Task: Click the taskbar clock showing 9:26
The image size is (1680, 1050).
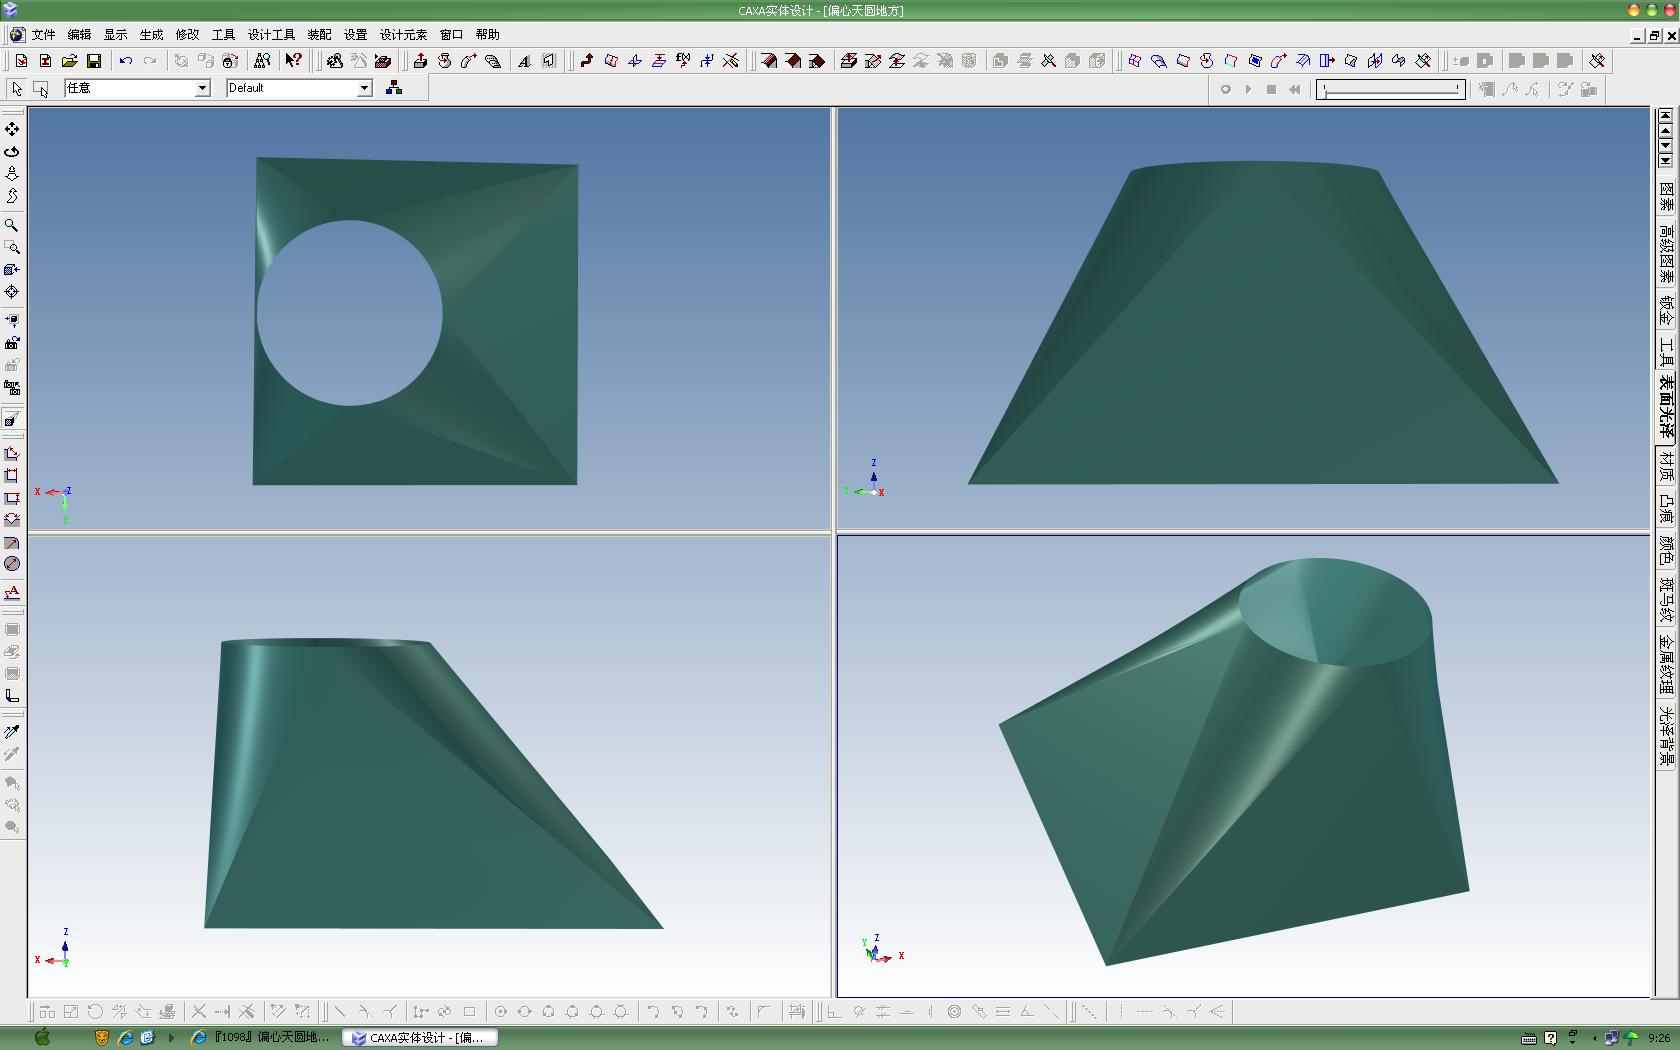Action: (1658, 1038)
